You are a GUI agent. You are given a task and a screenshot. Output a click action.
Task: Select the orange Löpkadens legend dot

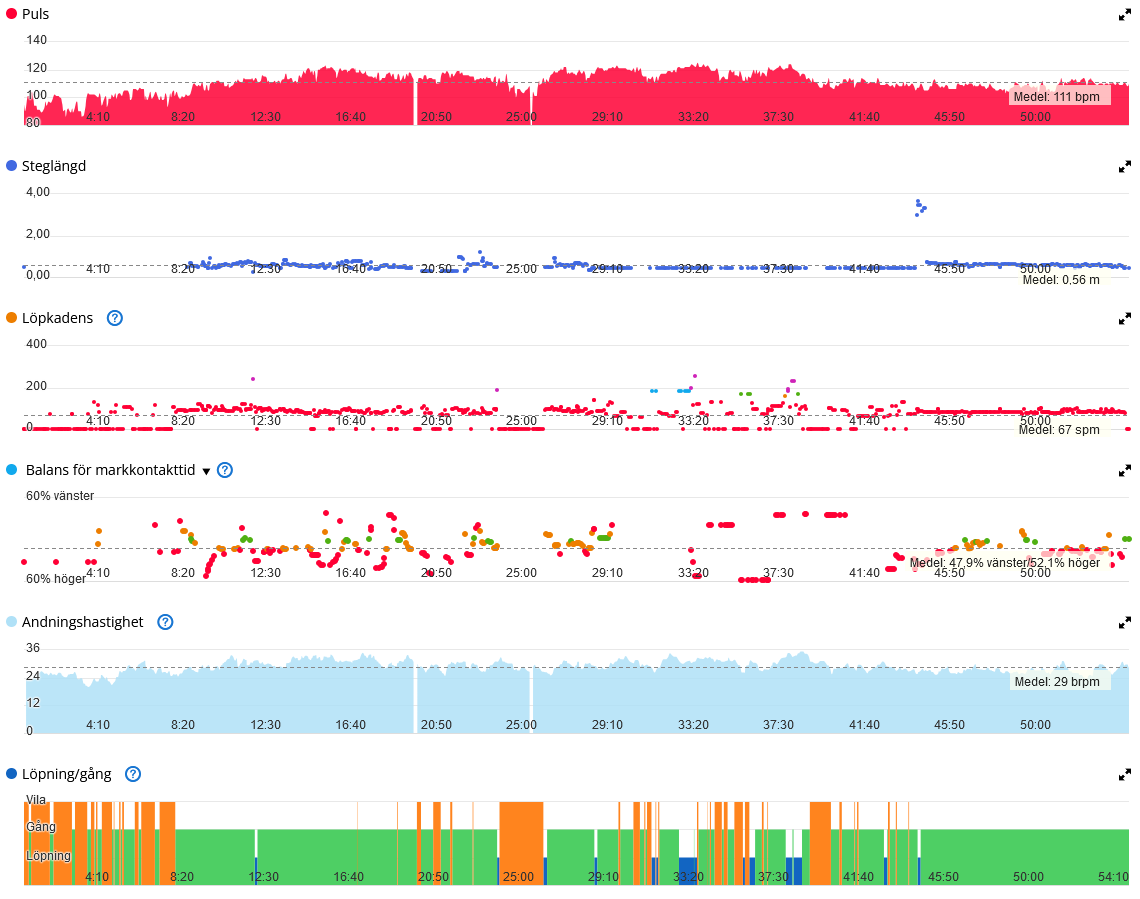pyautogui.click(x=12, y=318)
